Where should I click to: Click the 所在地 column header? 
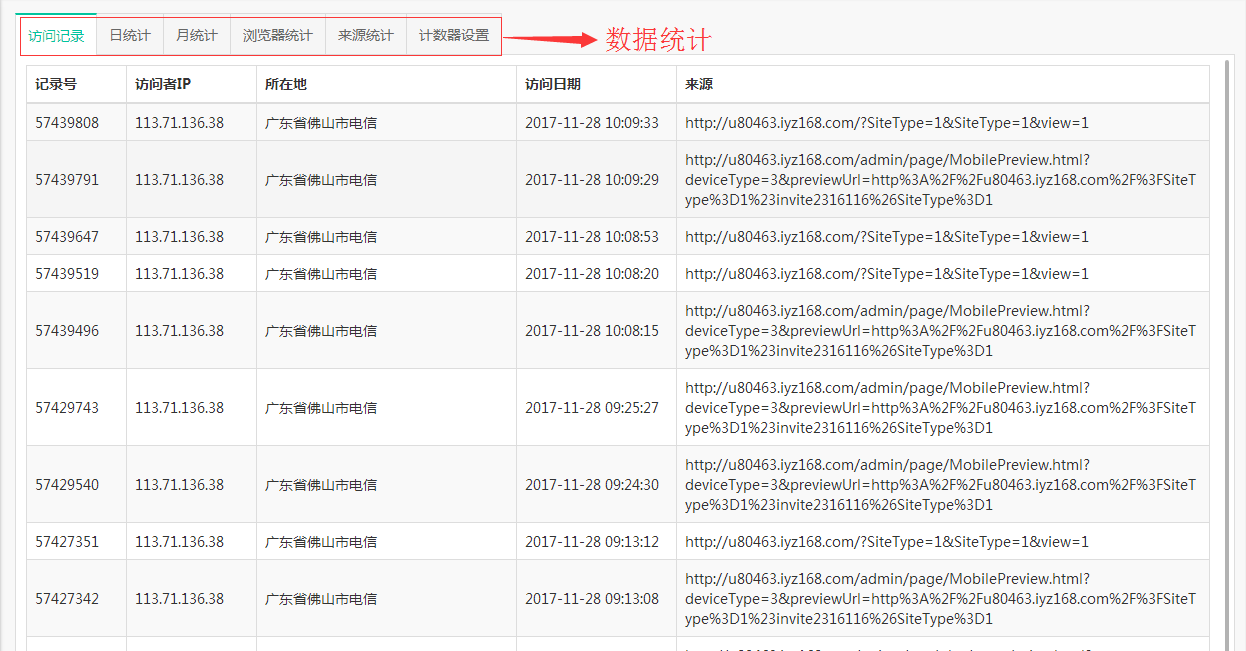(286, 85)
